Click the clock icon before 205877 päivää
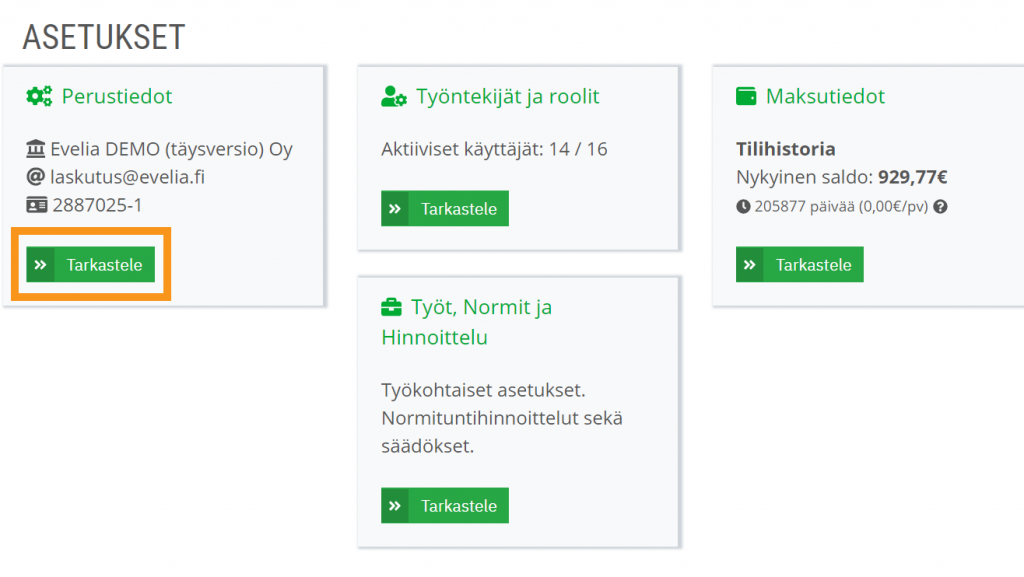 (743, 207)
